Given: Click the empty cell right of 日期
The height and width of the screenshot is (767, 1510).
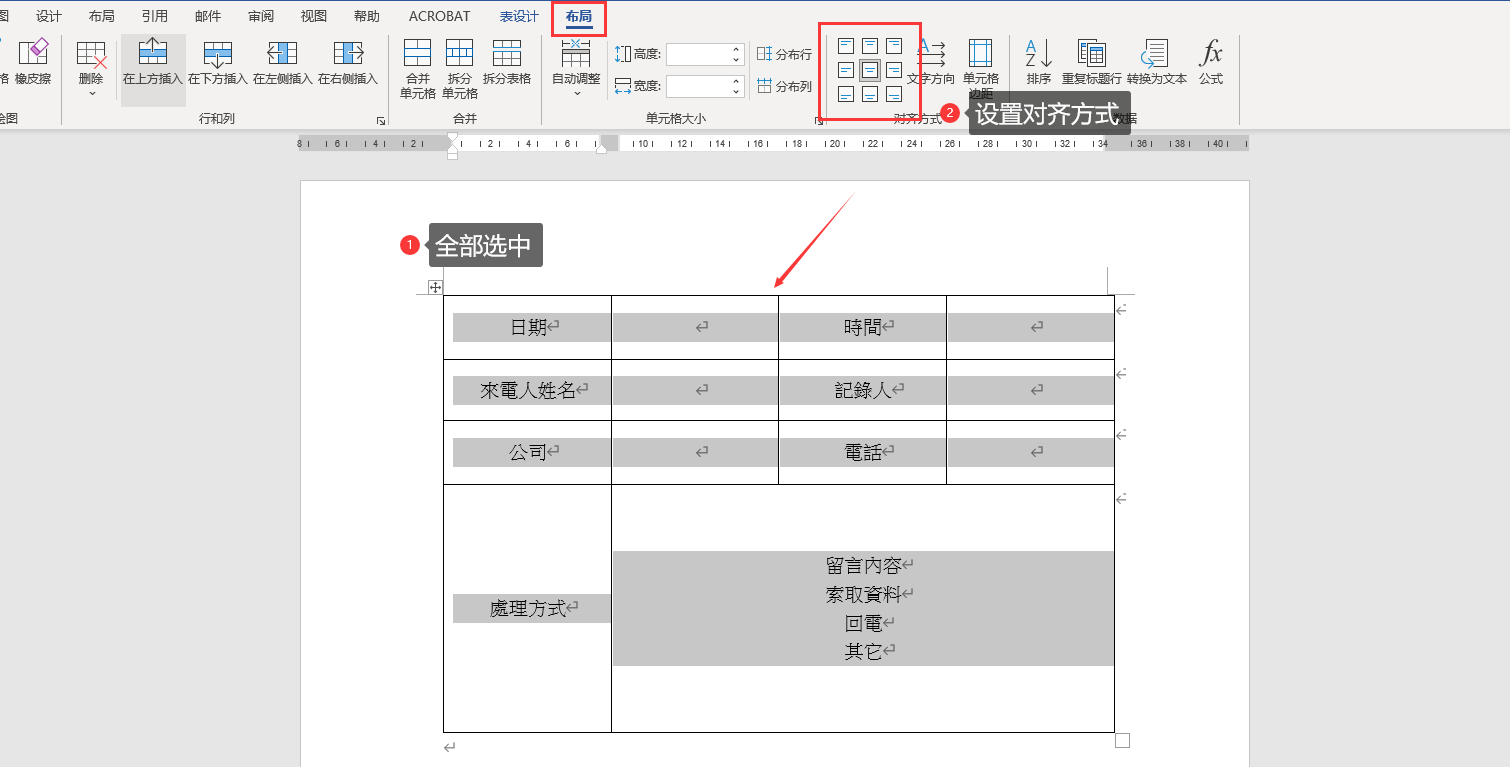Looking at the screenshot, I should tap(695, 327).
